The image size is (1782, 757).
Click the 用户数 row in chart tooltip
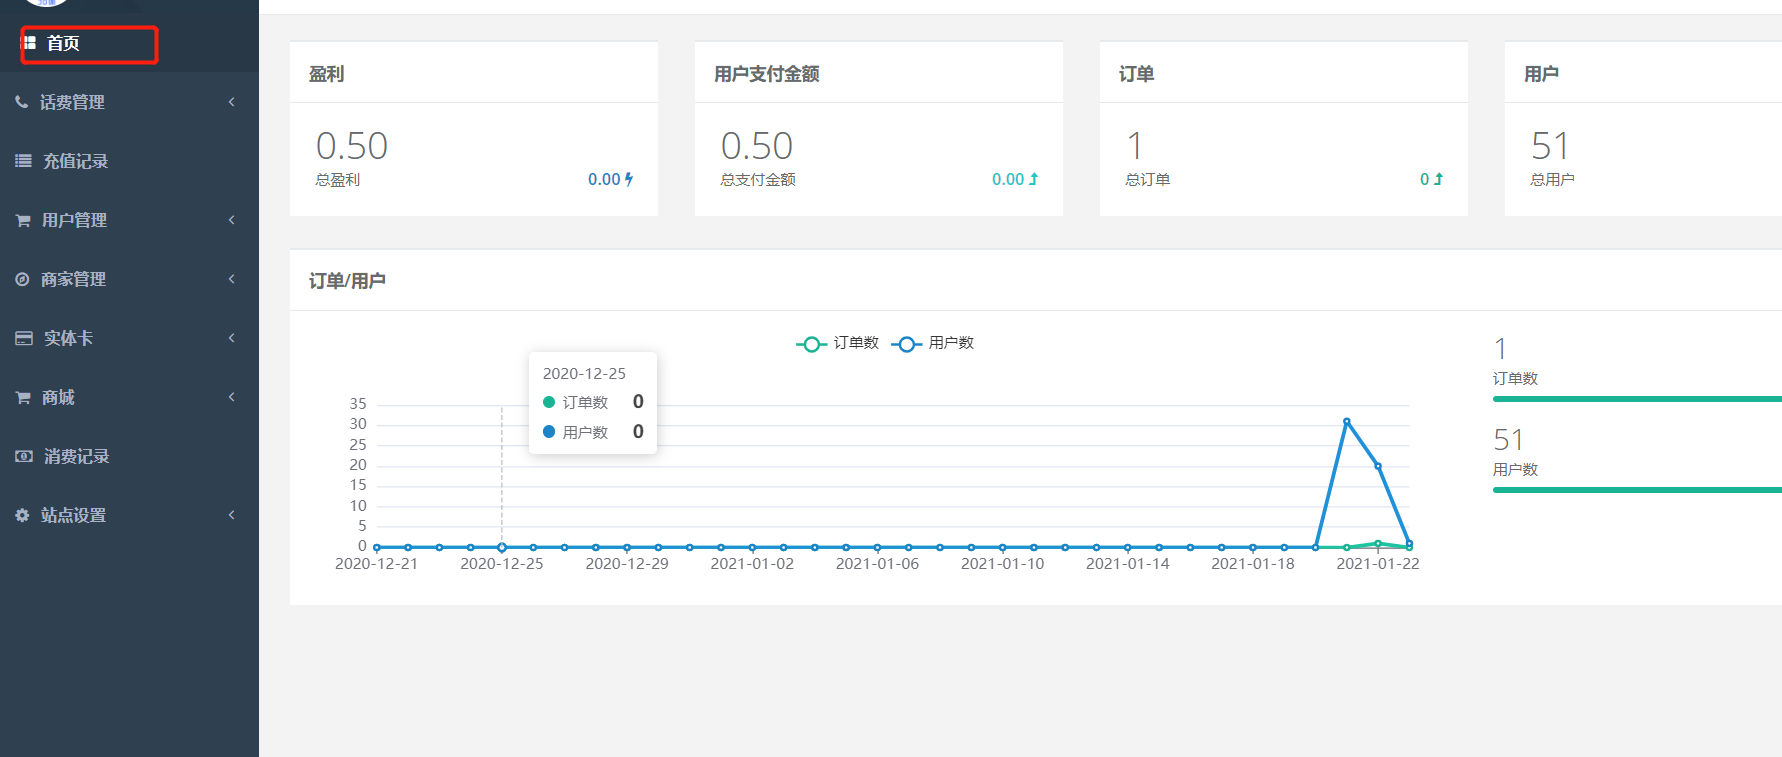pyautogui.click(x=593, y=432)
